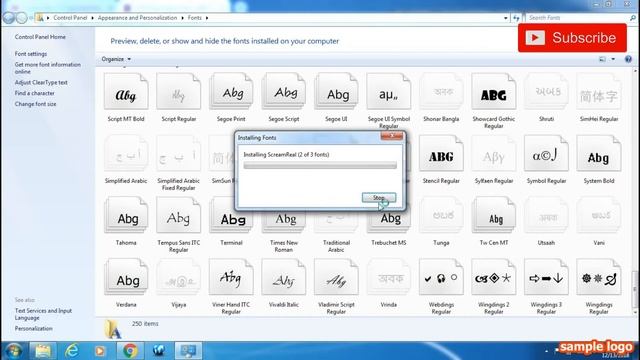Select the Segoe Print font icon
The width and height of the screenshot is (640, 360).
tap(231, 92)
